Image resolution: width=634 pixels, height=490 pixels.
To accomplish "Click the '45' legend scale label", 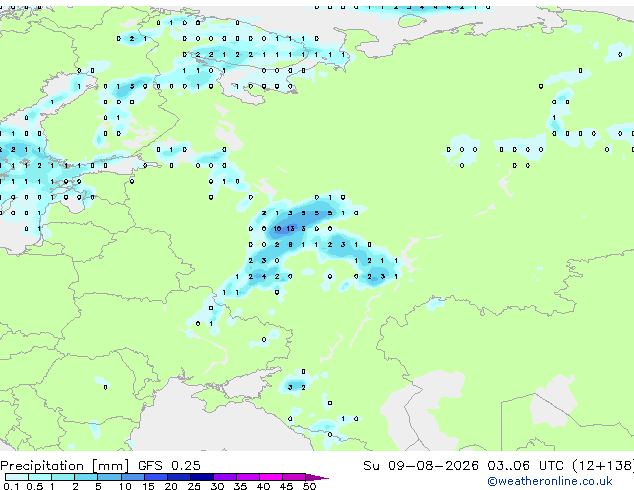I will pyautogui.click(x=286, y=486).
